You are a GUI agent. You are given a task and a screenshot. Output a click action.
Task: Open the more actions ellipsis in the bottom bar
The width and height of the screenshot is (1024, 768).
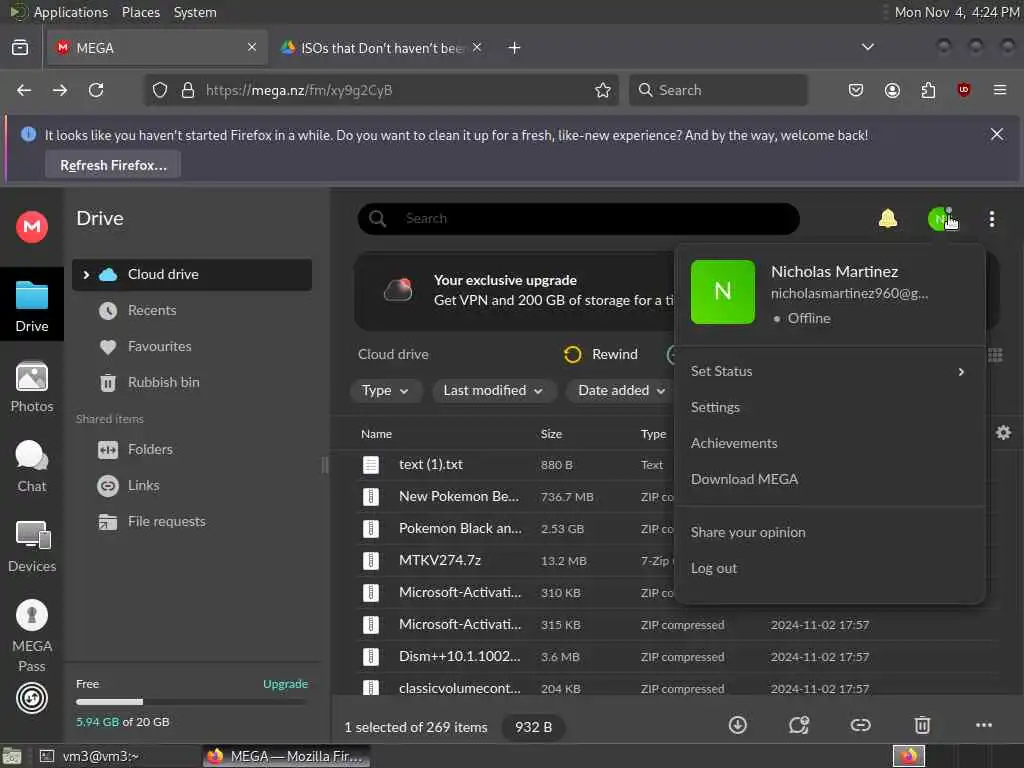(x=984, y=725)
